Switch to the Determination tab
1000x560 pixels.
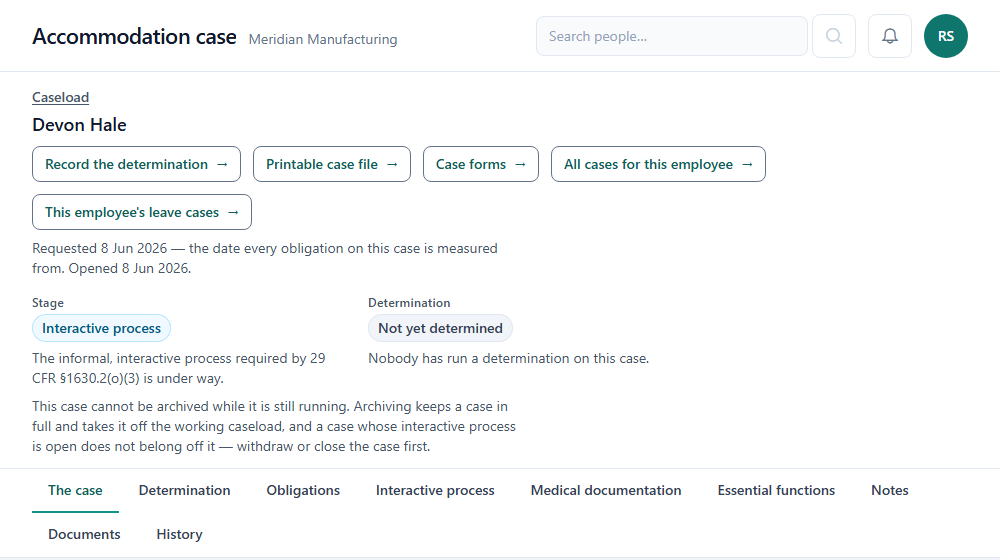(x=184, y=490)
